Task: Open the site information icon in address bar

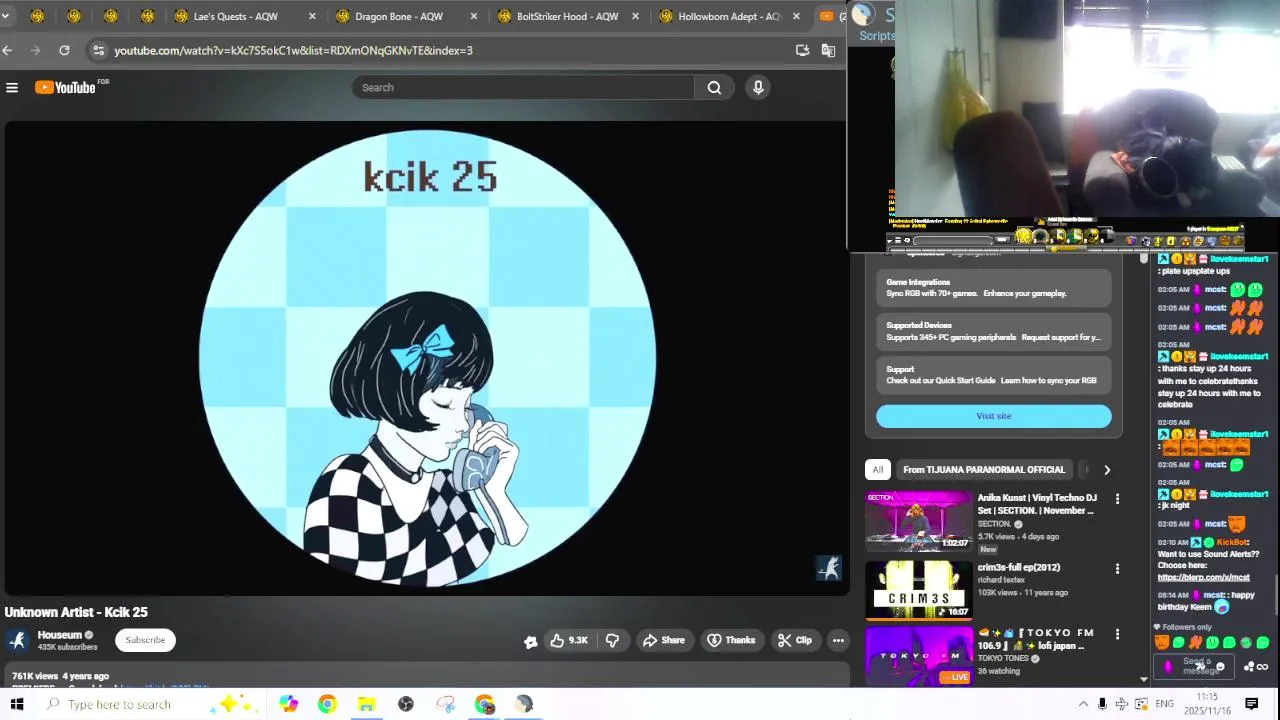Action: point(97,50)
